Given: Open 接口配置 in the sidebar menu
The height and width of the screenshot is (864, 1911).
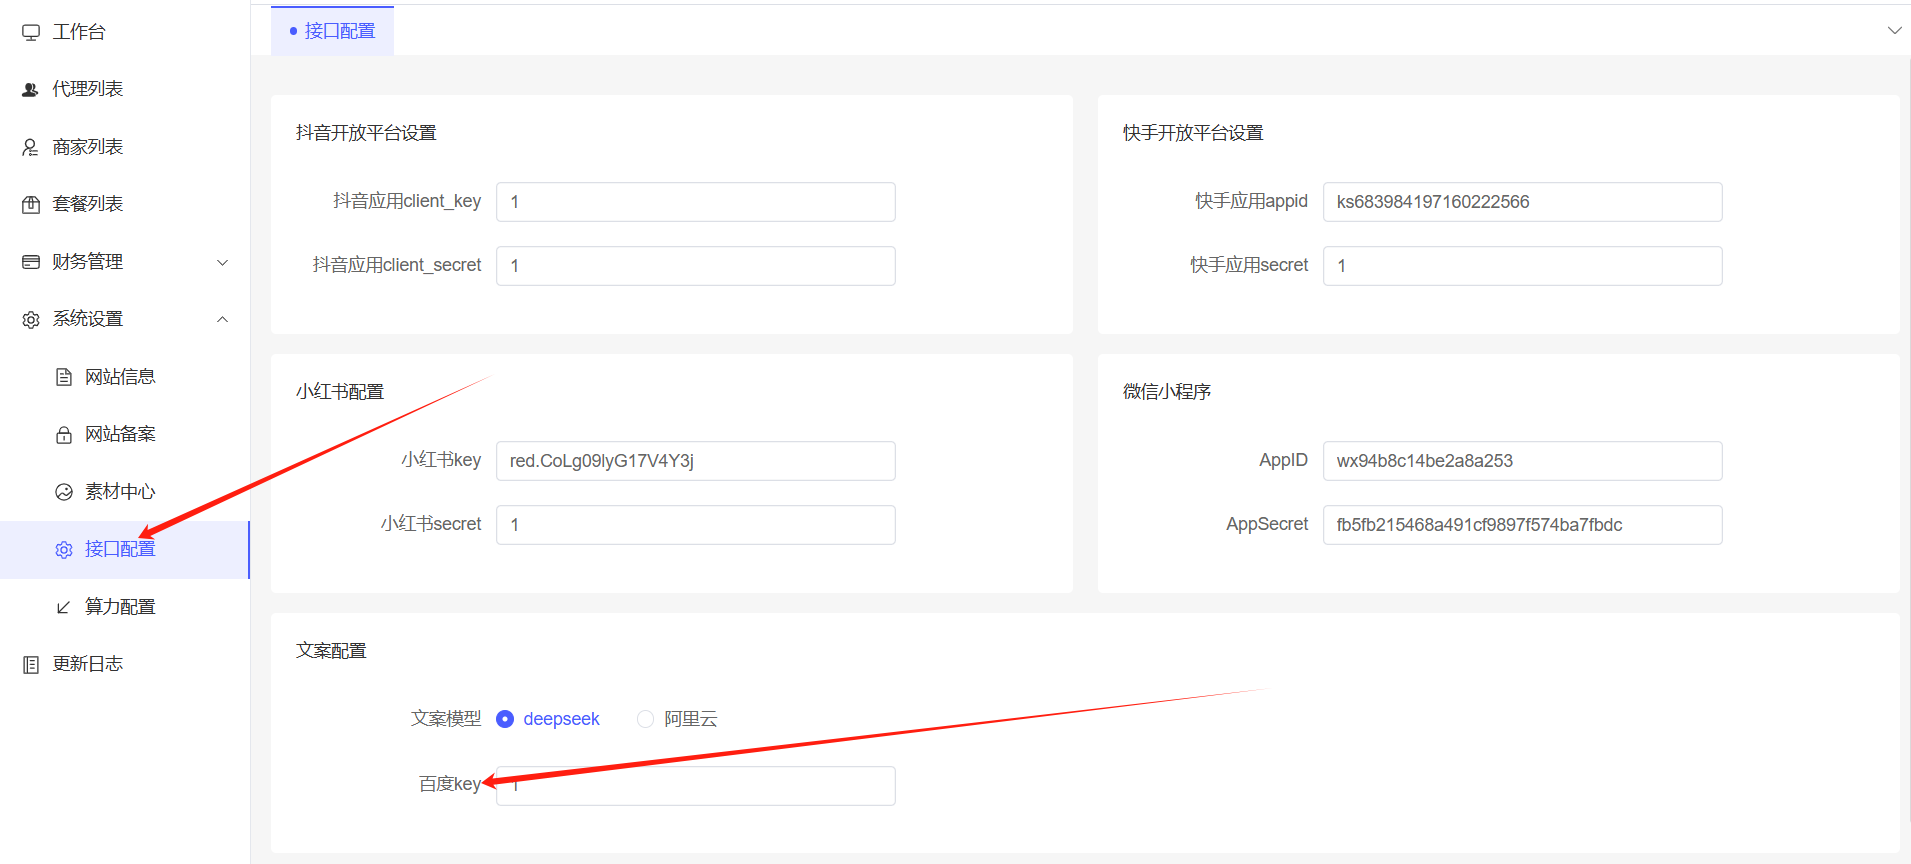Looking at the screenshot, I should tap(120, 549).
